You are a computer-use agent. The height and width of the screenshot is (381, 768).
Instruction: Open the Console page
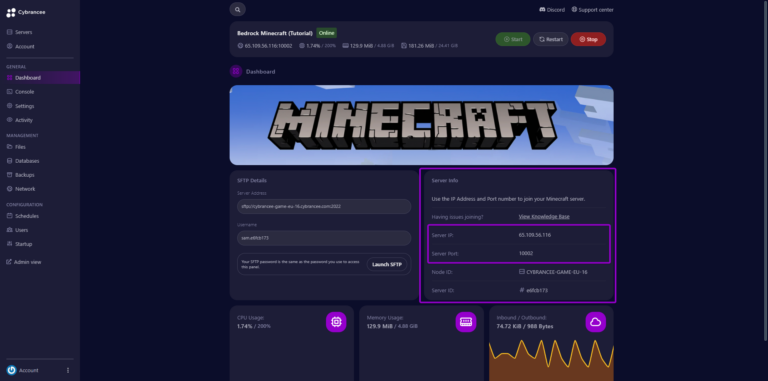click(24, 92)
